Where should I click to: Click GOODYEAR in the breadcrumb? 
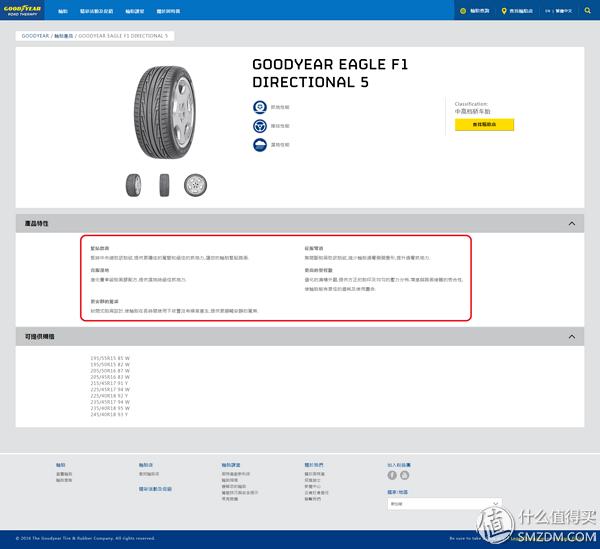tap(35, 36)
